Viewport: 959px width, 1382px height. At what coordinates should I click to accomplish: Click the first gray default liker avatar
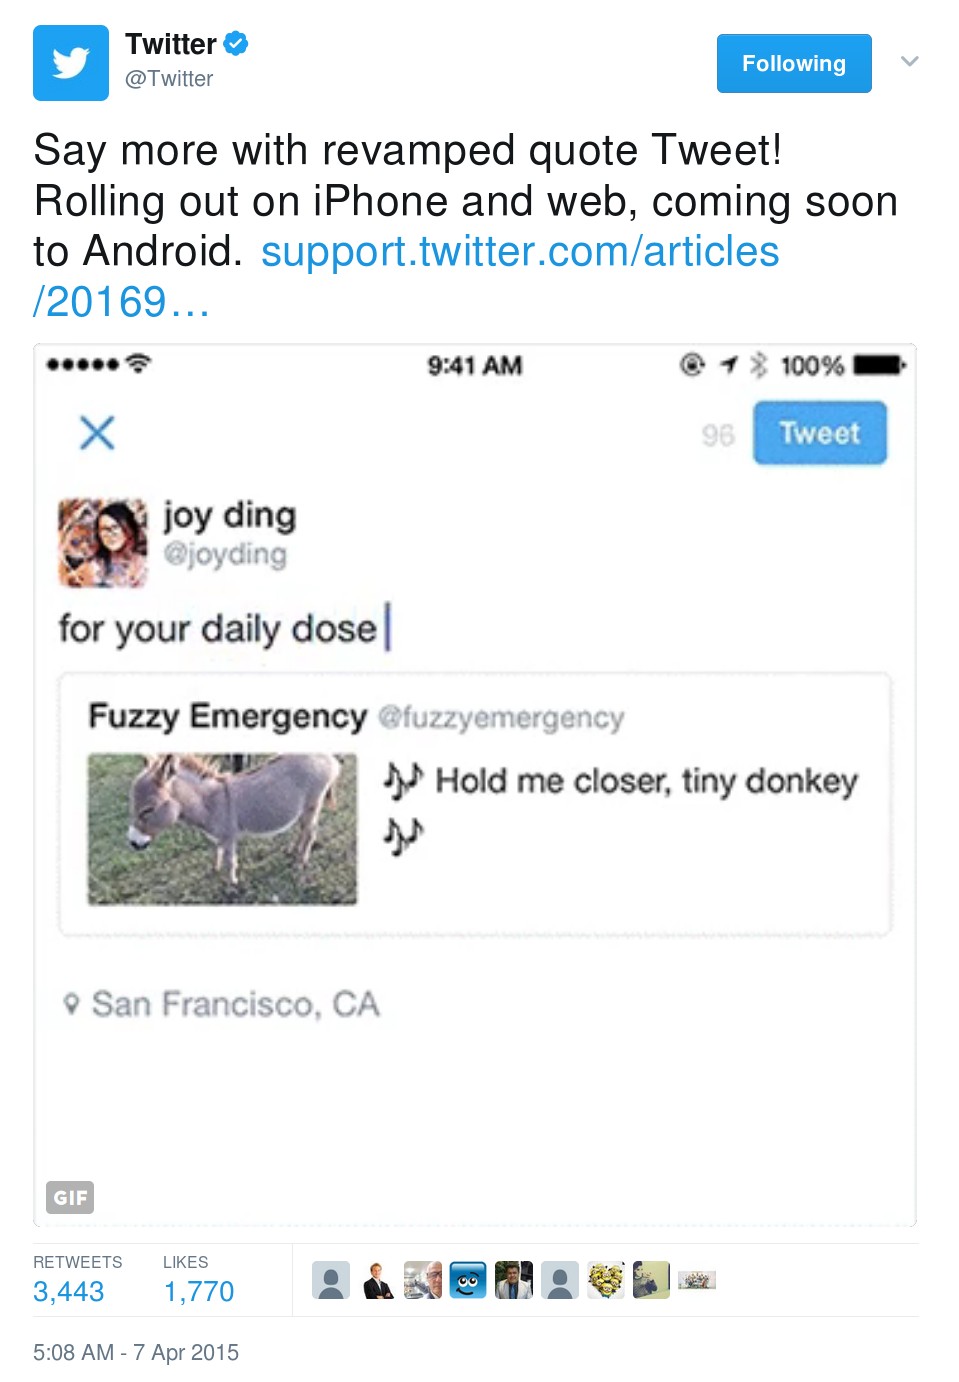point(331,1280)
